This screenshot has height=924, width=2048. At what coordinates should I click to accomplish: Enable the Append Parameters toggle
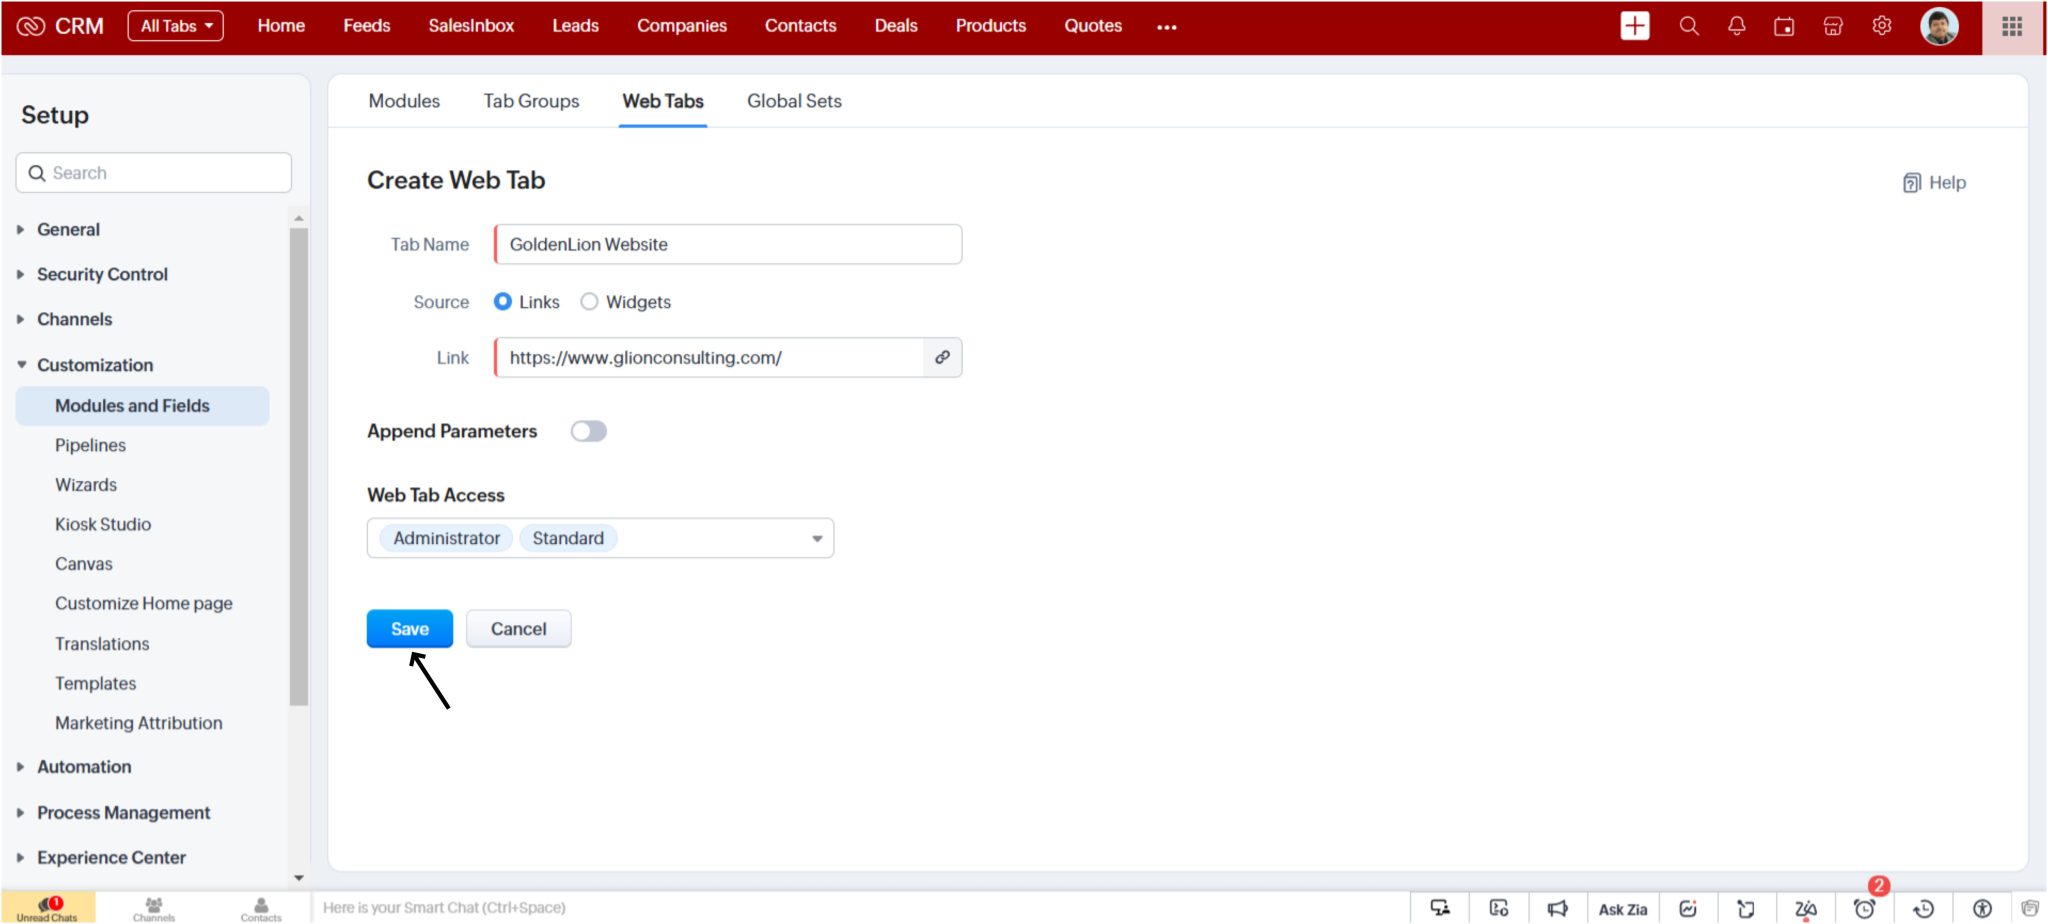(x=589, y=430)
